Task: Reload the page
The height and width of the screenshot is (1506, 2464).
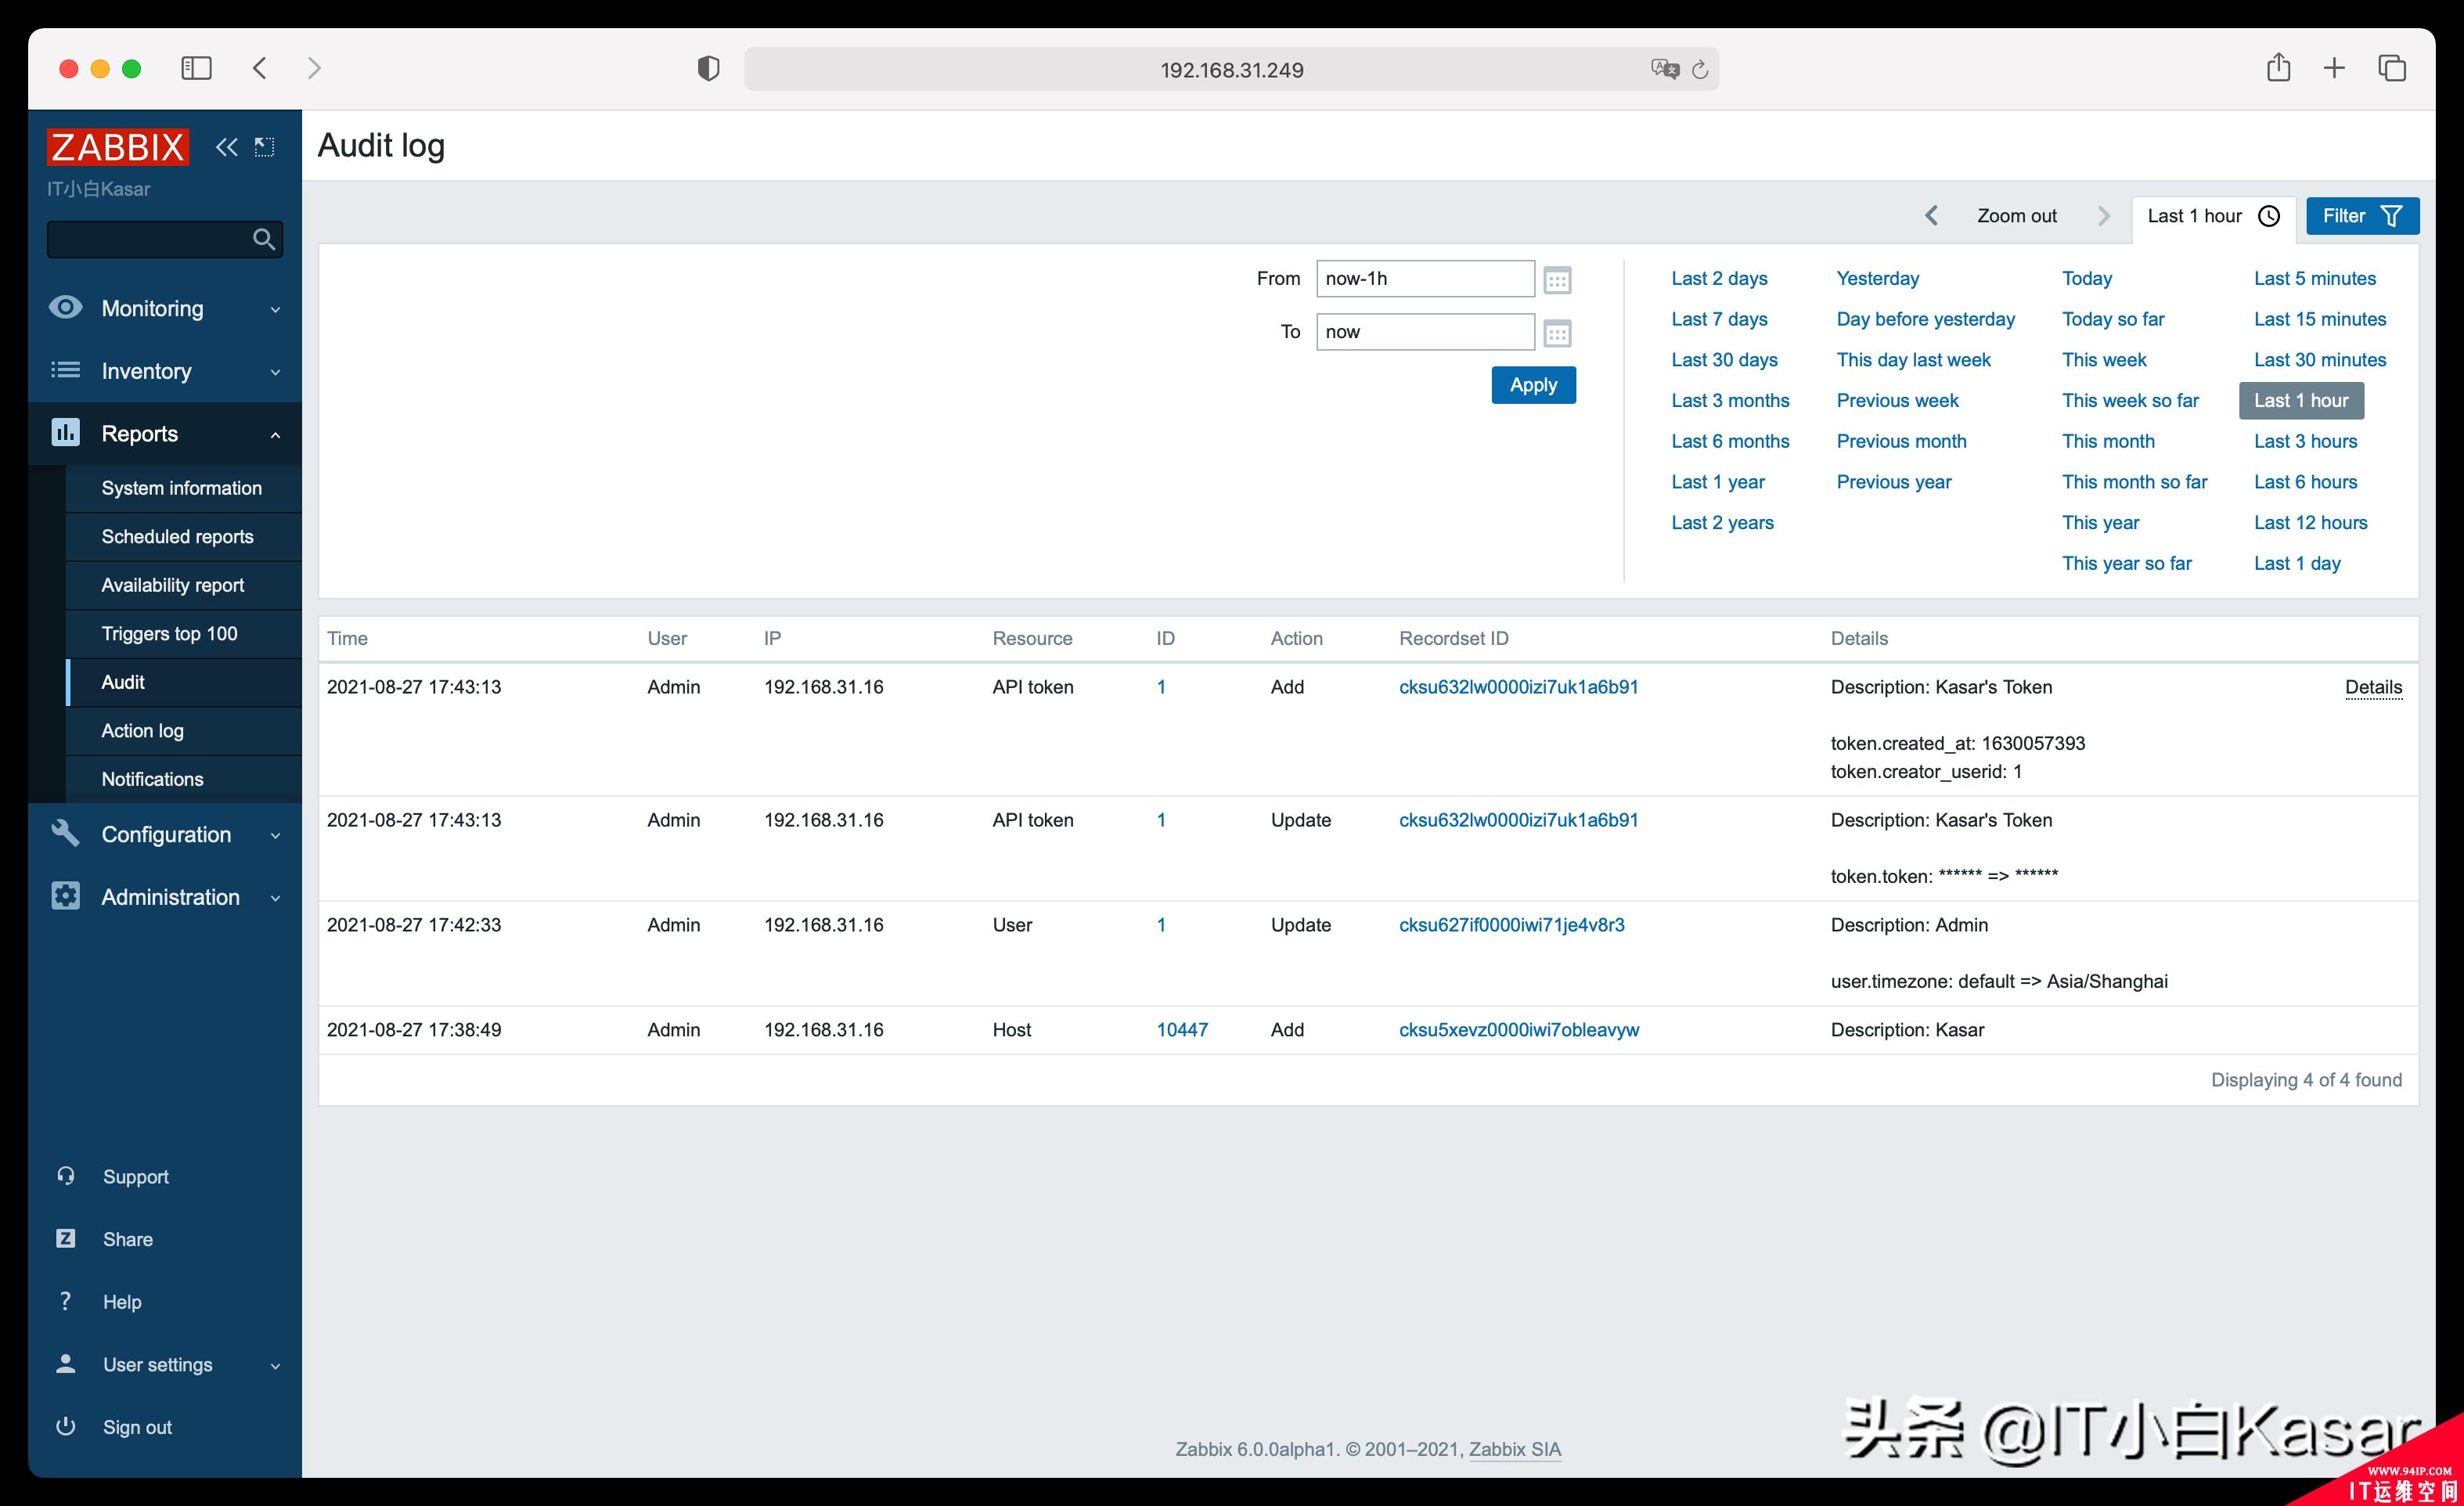Action: tap(1700, 69)
